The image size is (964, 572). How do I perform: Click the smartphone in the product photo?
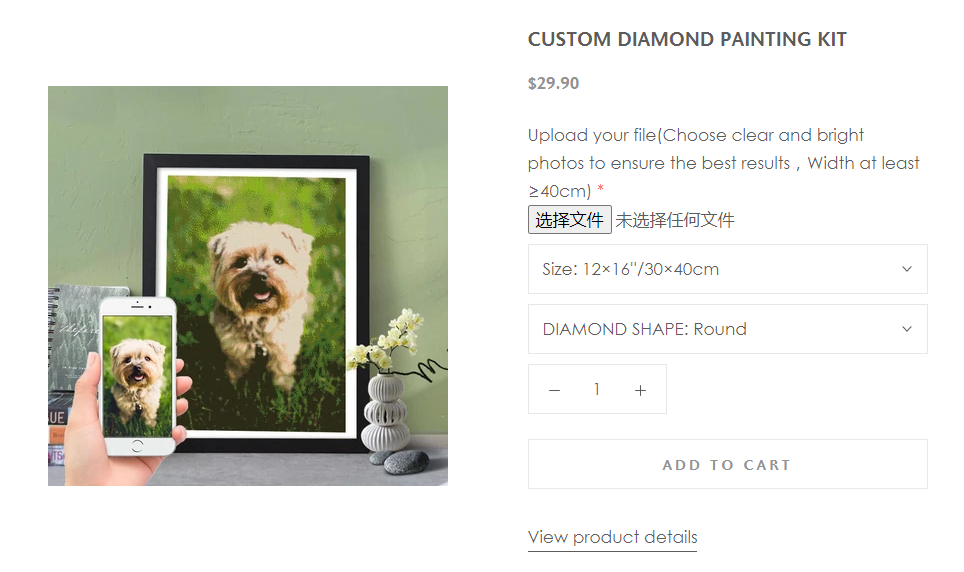pyautogui.click(x=138, y=376)
